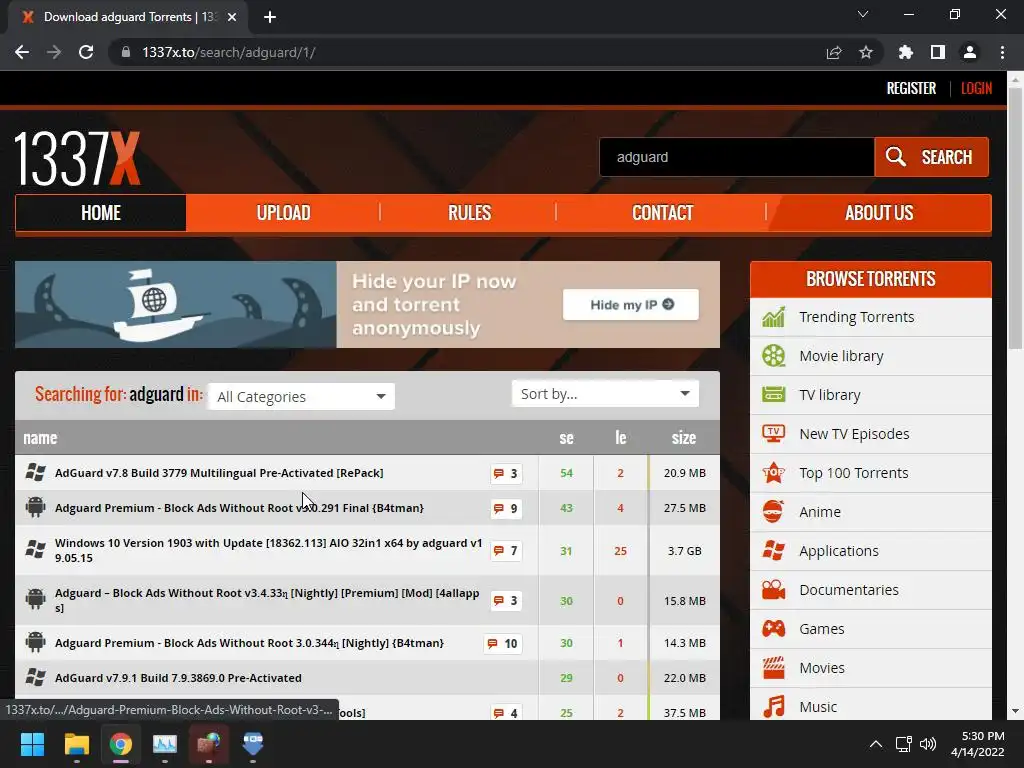Click the 'le' leechers column header
The width and height of the screenshot is (1024, 768).
point(620,438)
